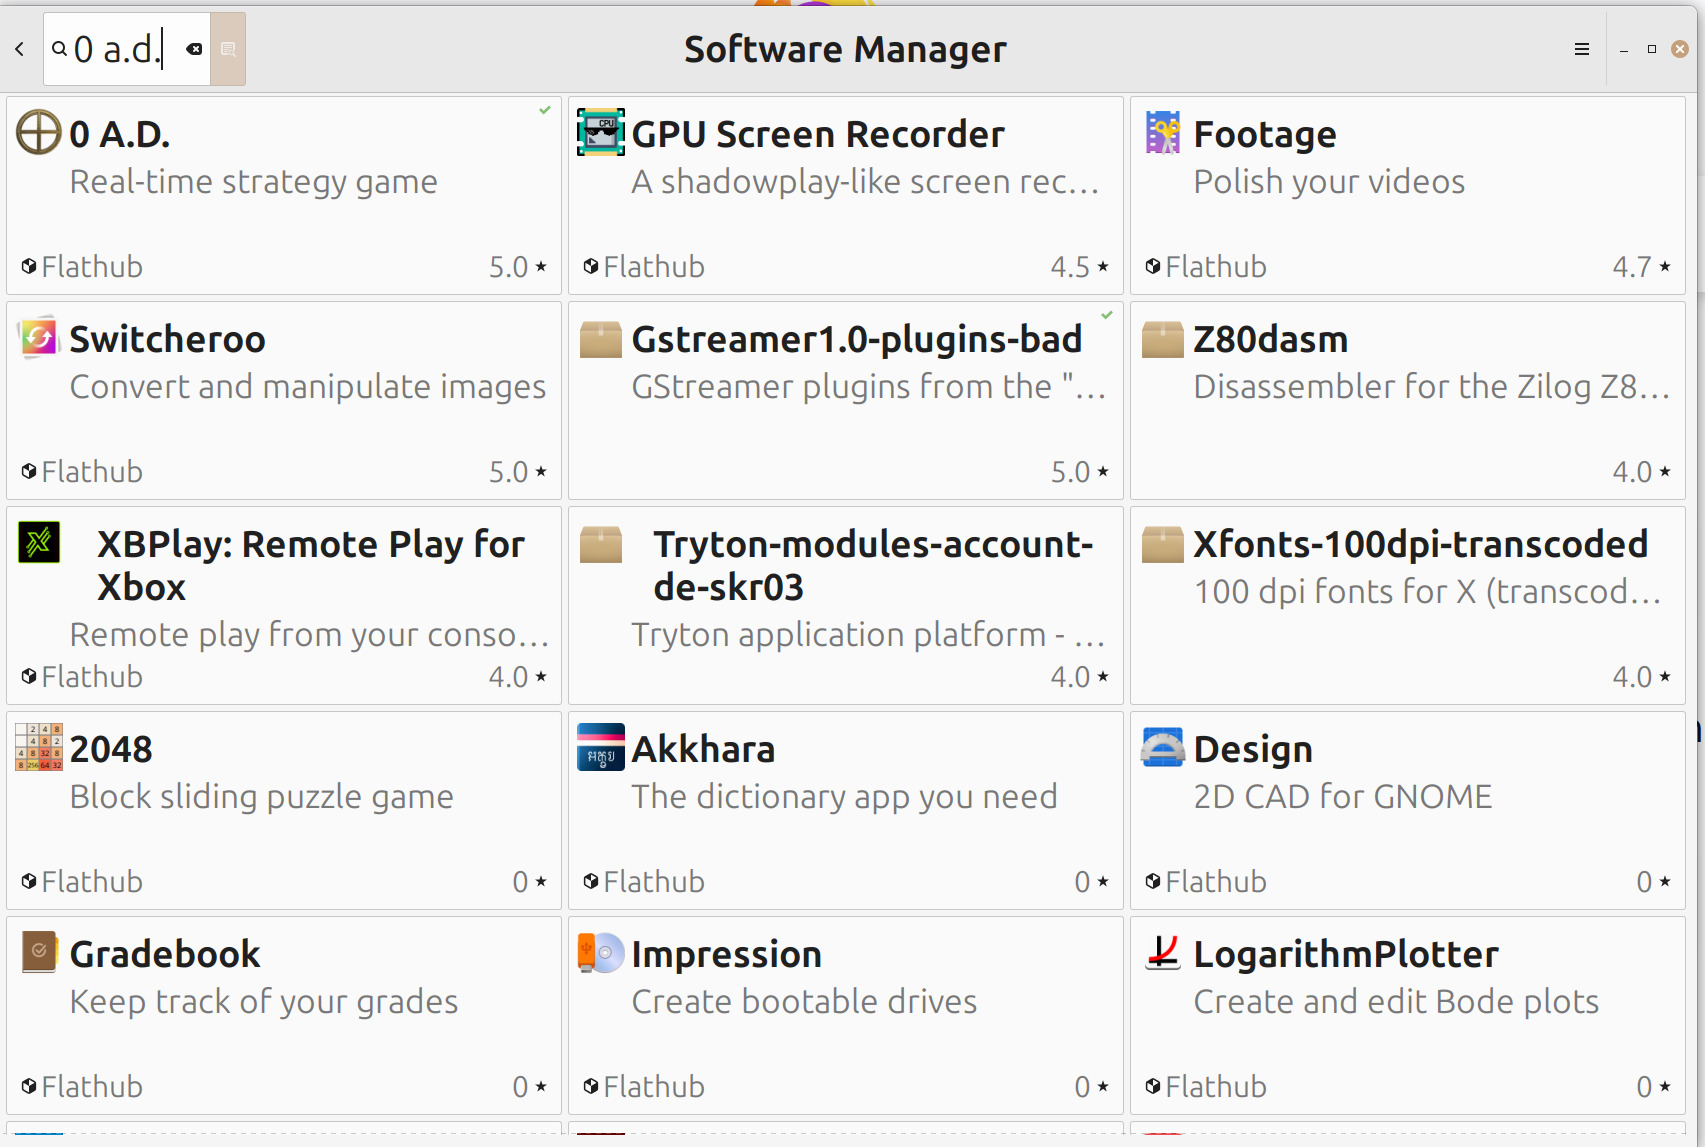The height and width of the screenshot is (1147, 1705).
Task: Click the 4.5 rating on GPU Screen Recorder
Action: click(1070, 267)
